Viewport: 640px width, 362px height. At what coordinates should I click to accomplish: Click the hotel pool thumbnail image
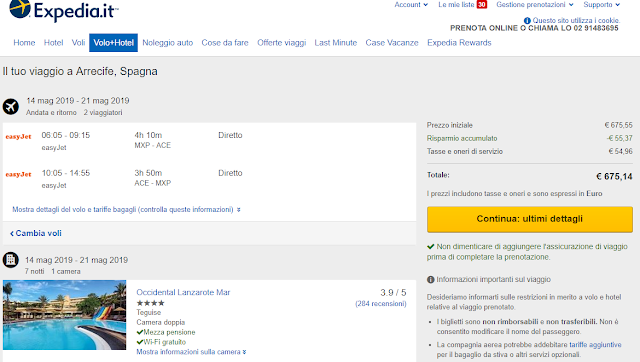point(64,315)
